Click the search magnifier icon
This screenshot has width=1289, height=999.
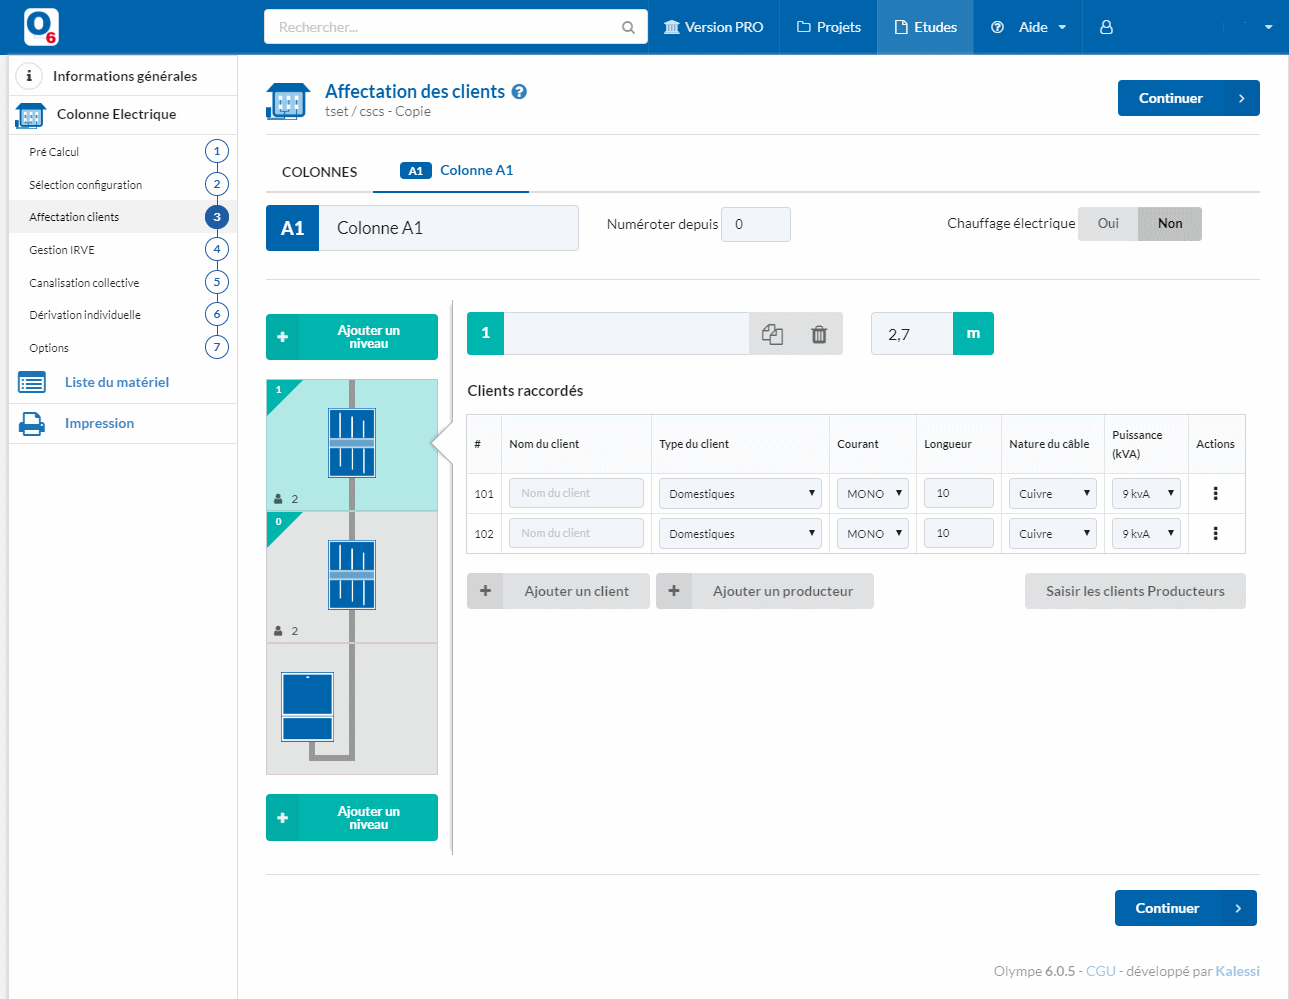click(628, 27)
